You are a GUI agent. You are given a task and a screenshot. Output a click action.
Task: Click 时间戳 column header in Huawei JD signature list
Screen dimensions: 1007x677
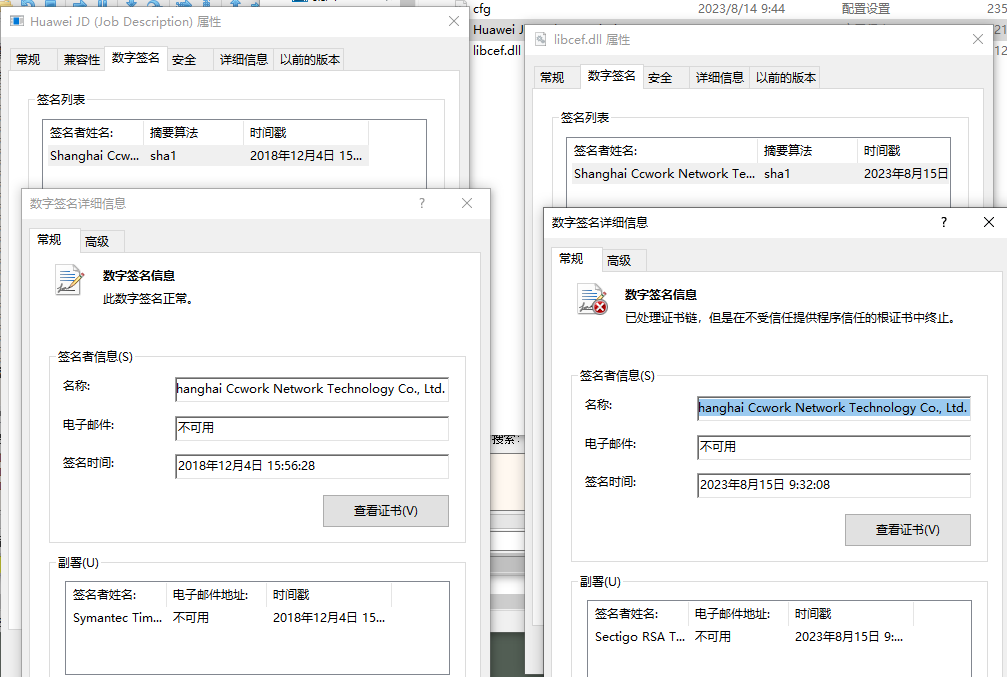[306, 133]
